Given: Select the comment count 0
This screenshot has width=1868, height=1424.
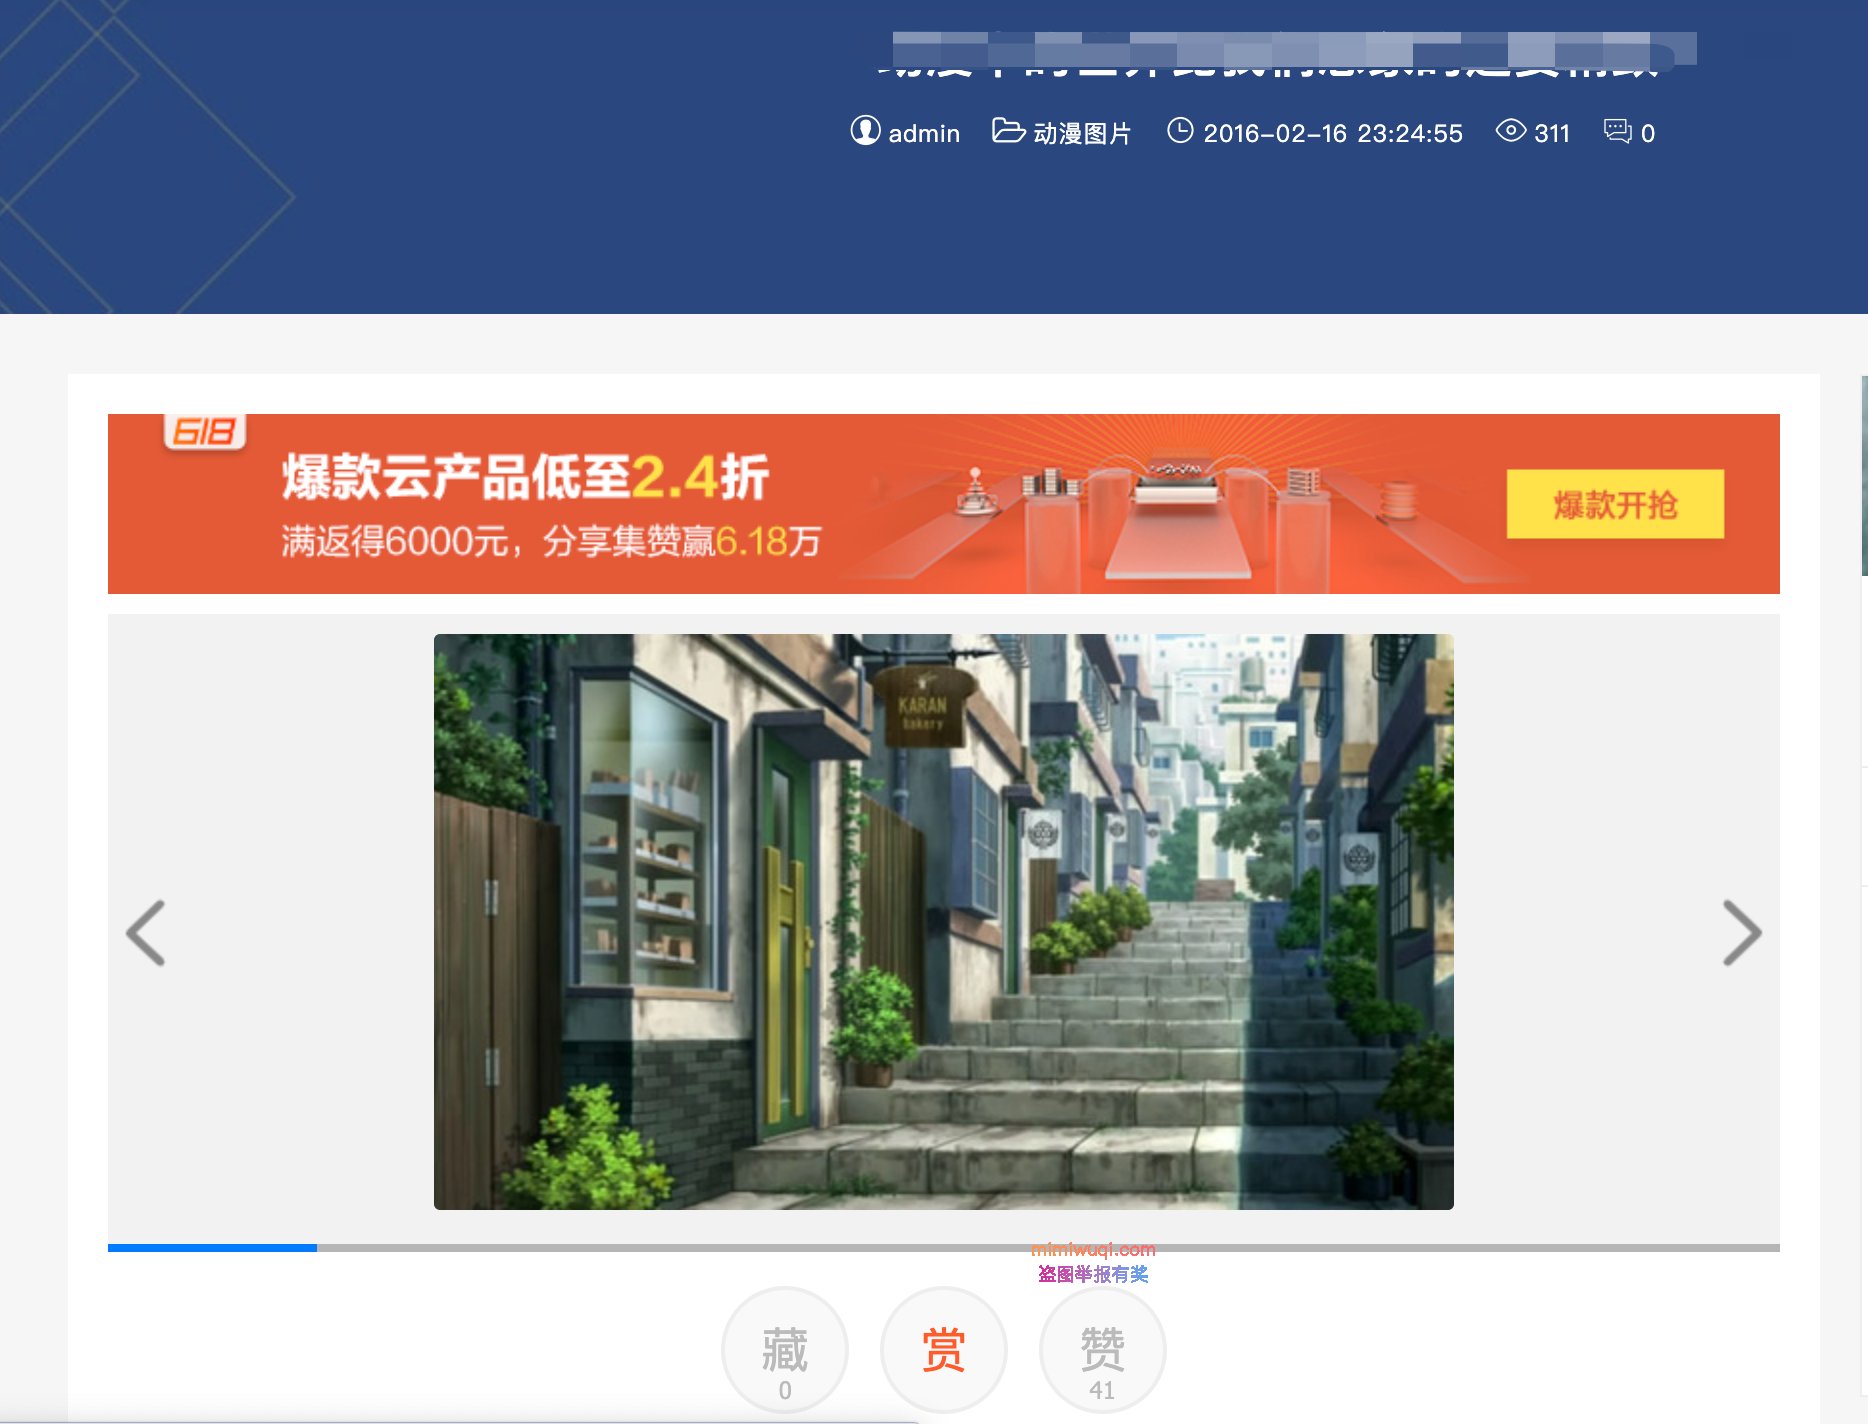Looking at the screenshot, I should coord(1648,133).
